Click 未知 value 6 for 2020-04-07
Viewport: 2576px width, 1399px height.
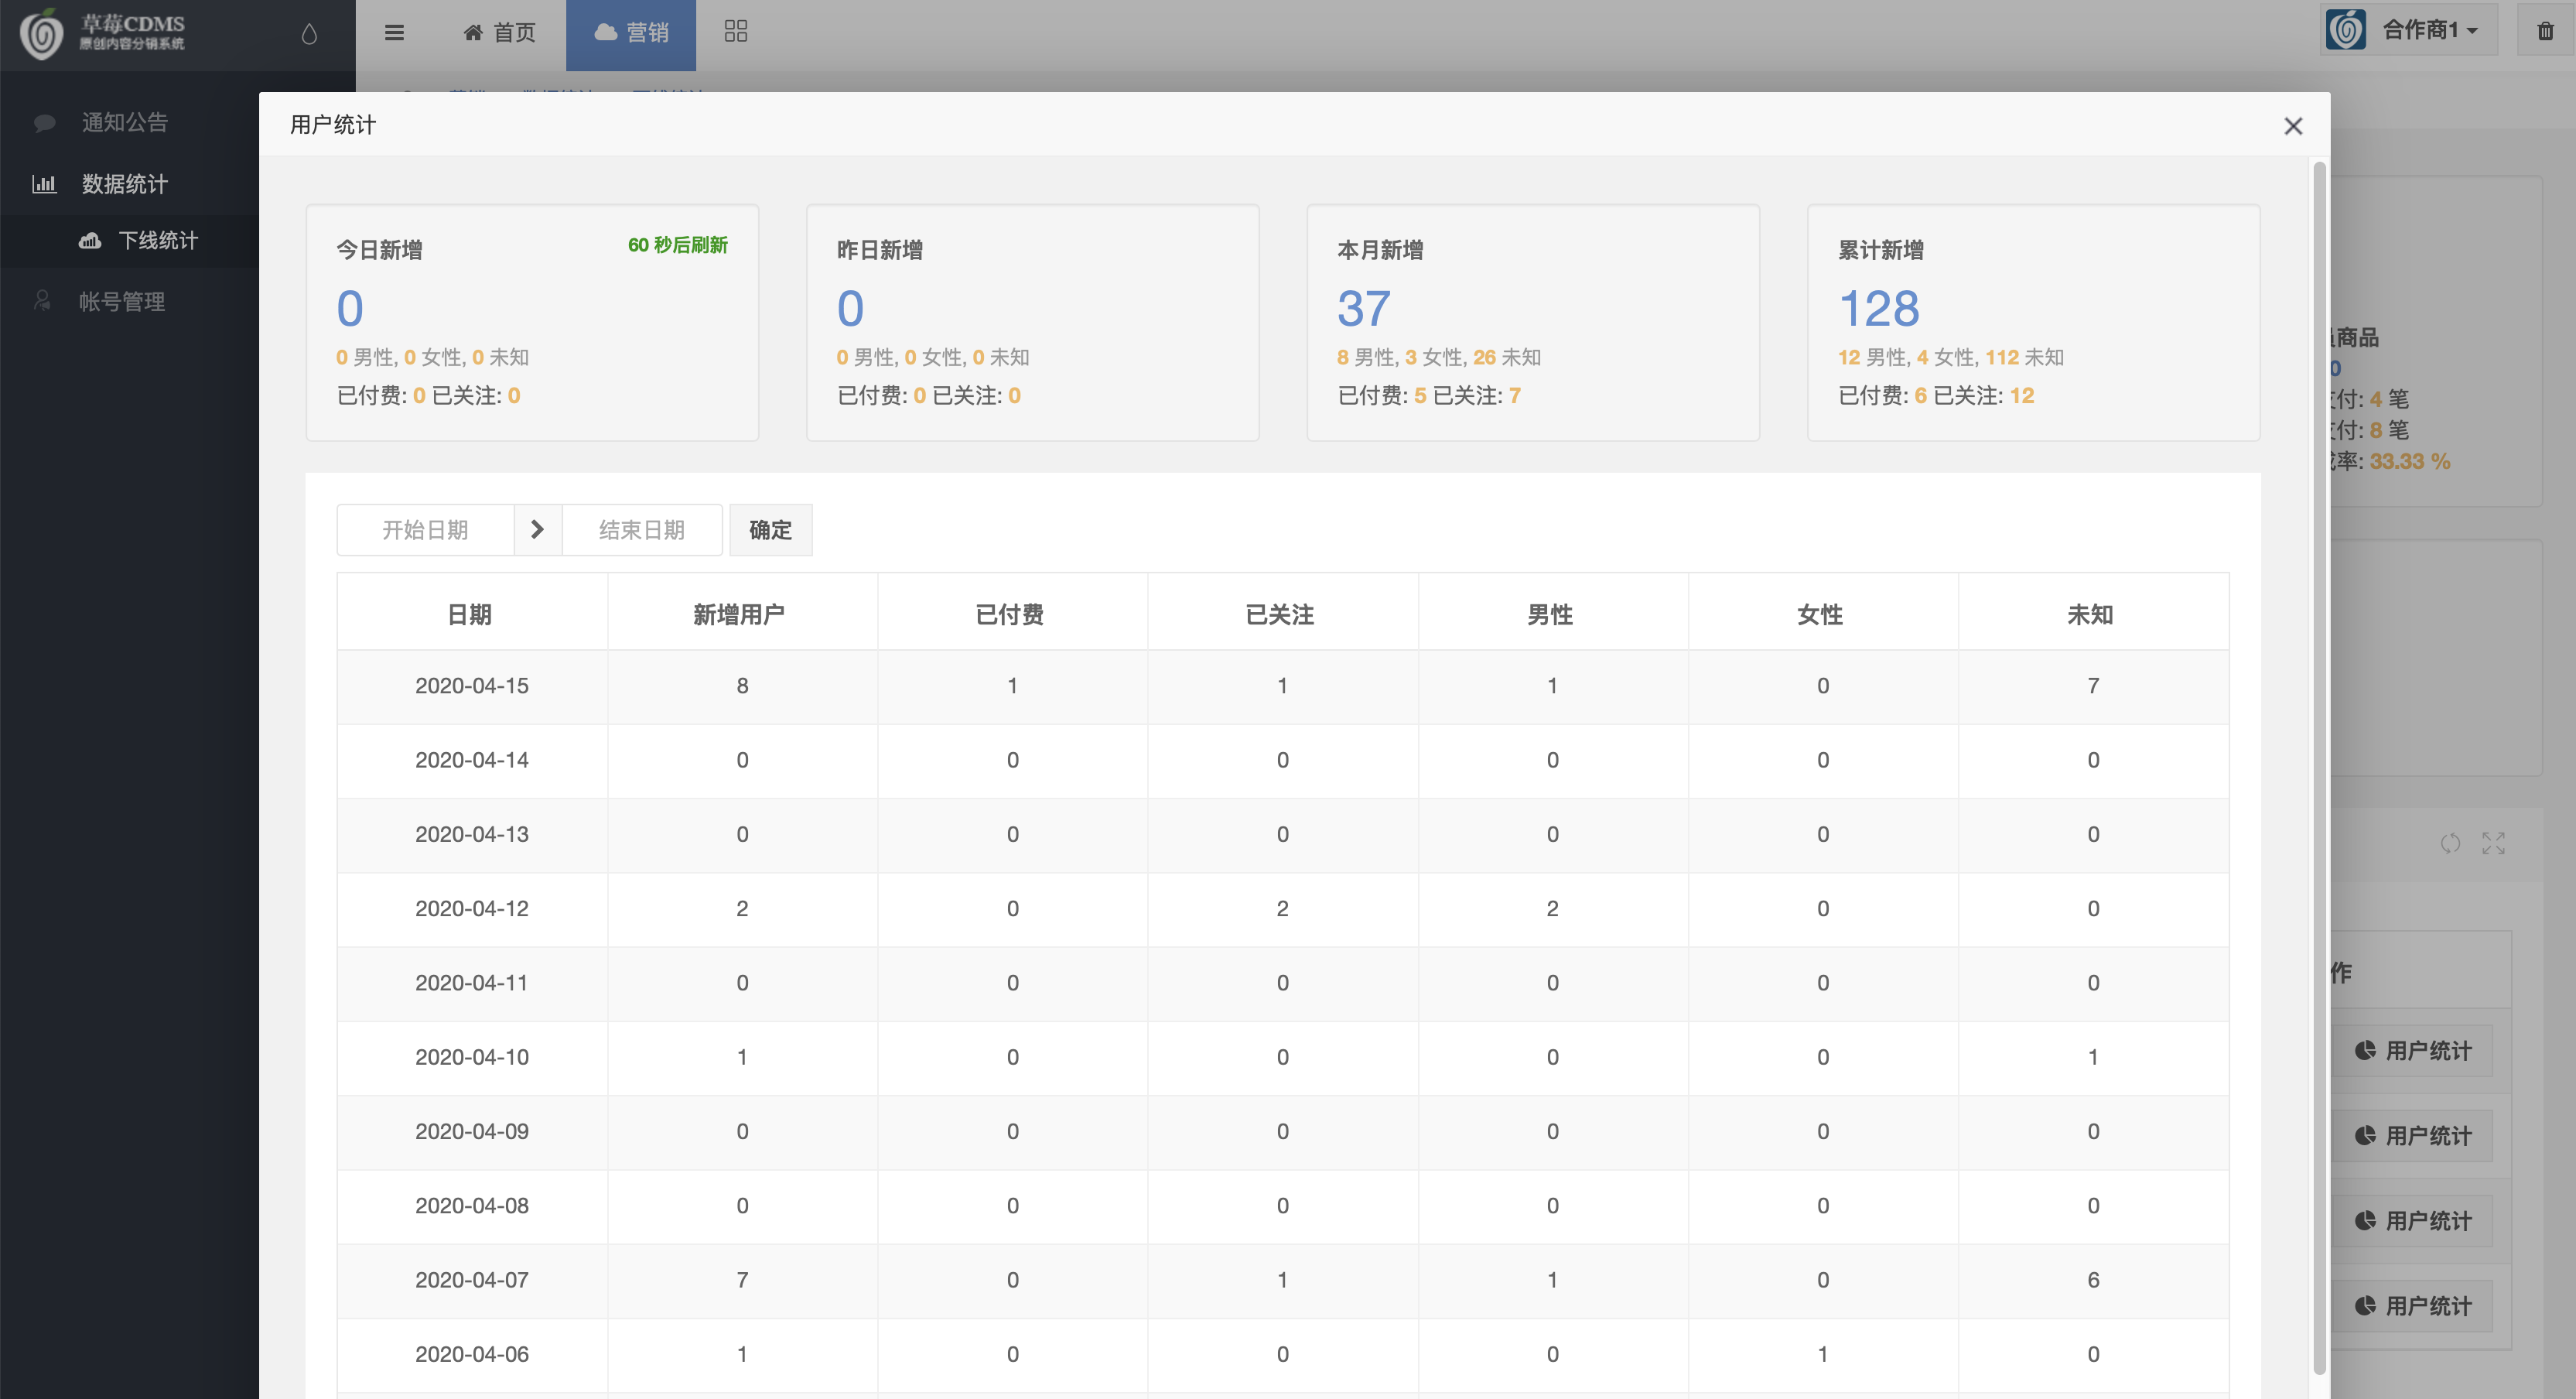2093,1280
